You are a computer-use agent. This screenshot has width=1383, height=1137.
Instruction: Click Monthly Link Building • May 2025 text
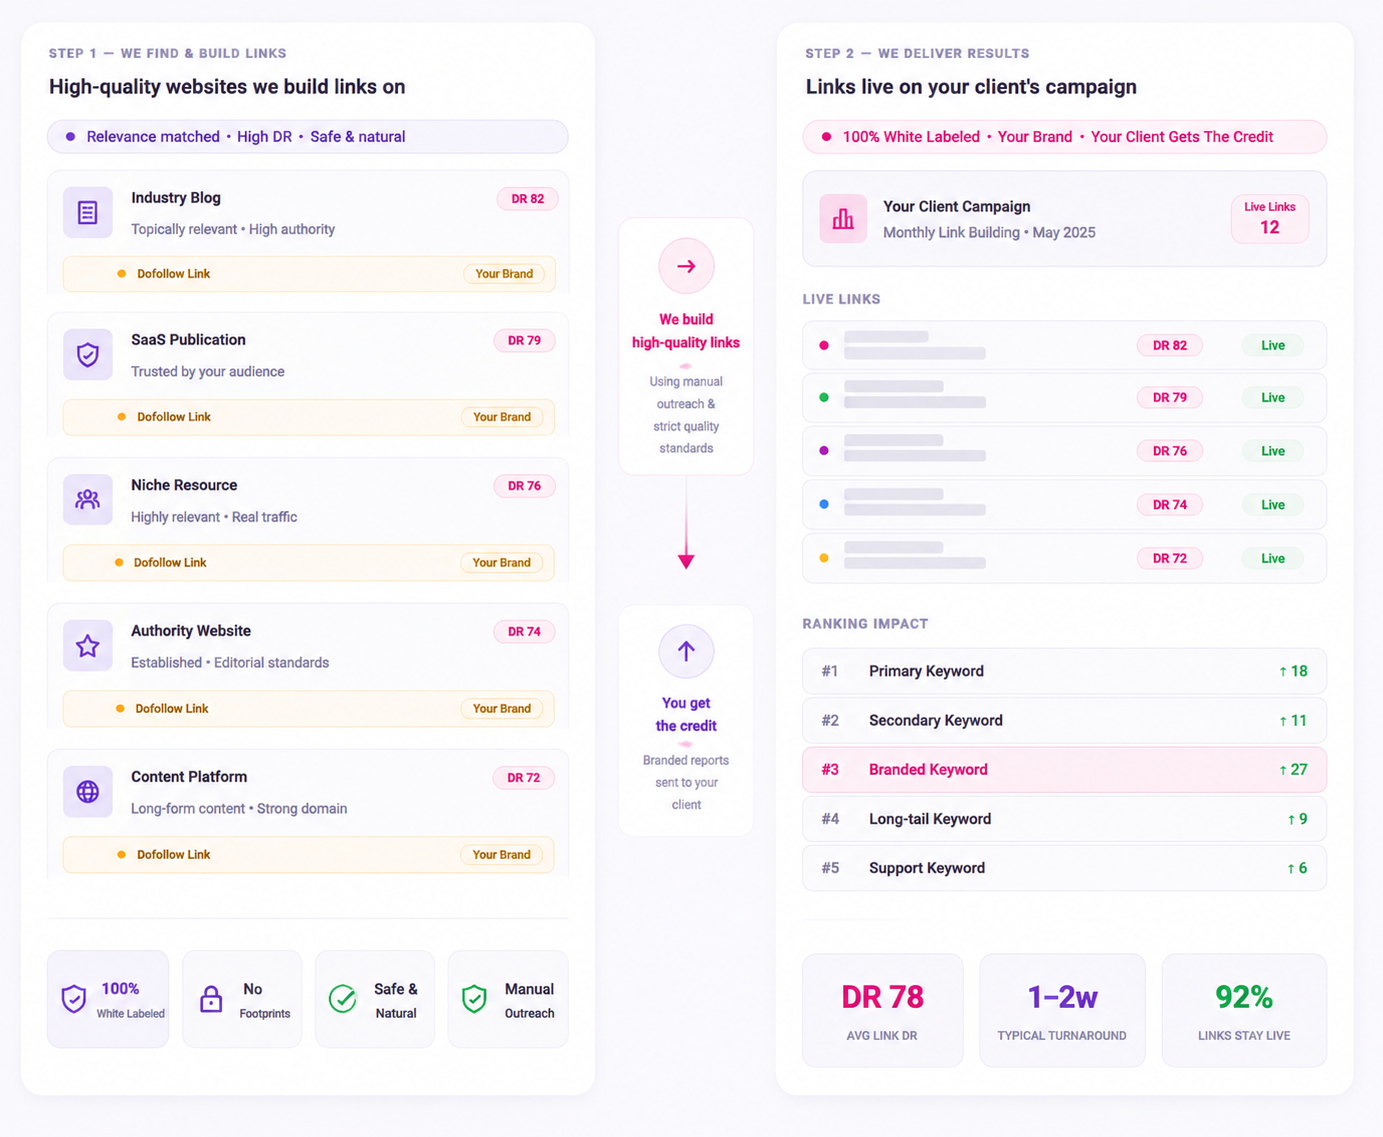(989, 233)
